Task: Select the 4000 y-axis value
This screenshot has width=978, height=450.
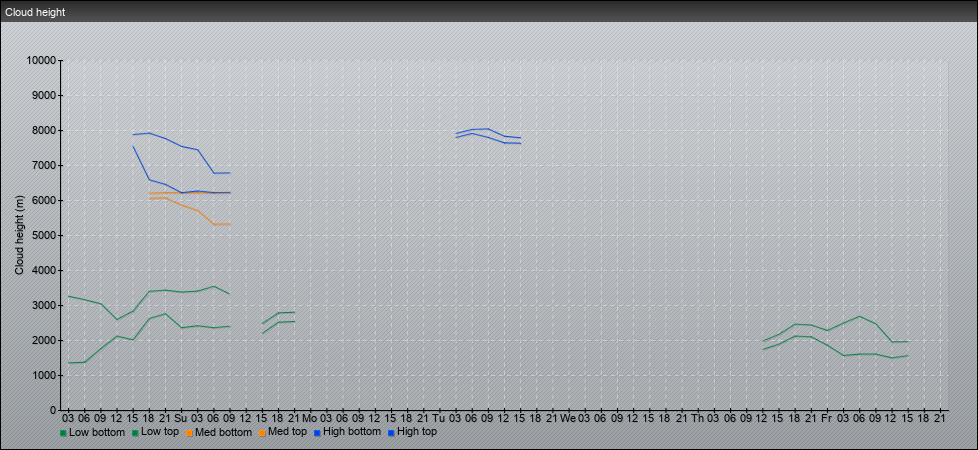Action: point(44,270)
